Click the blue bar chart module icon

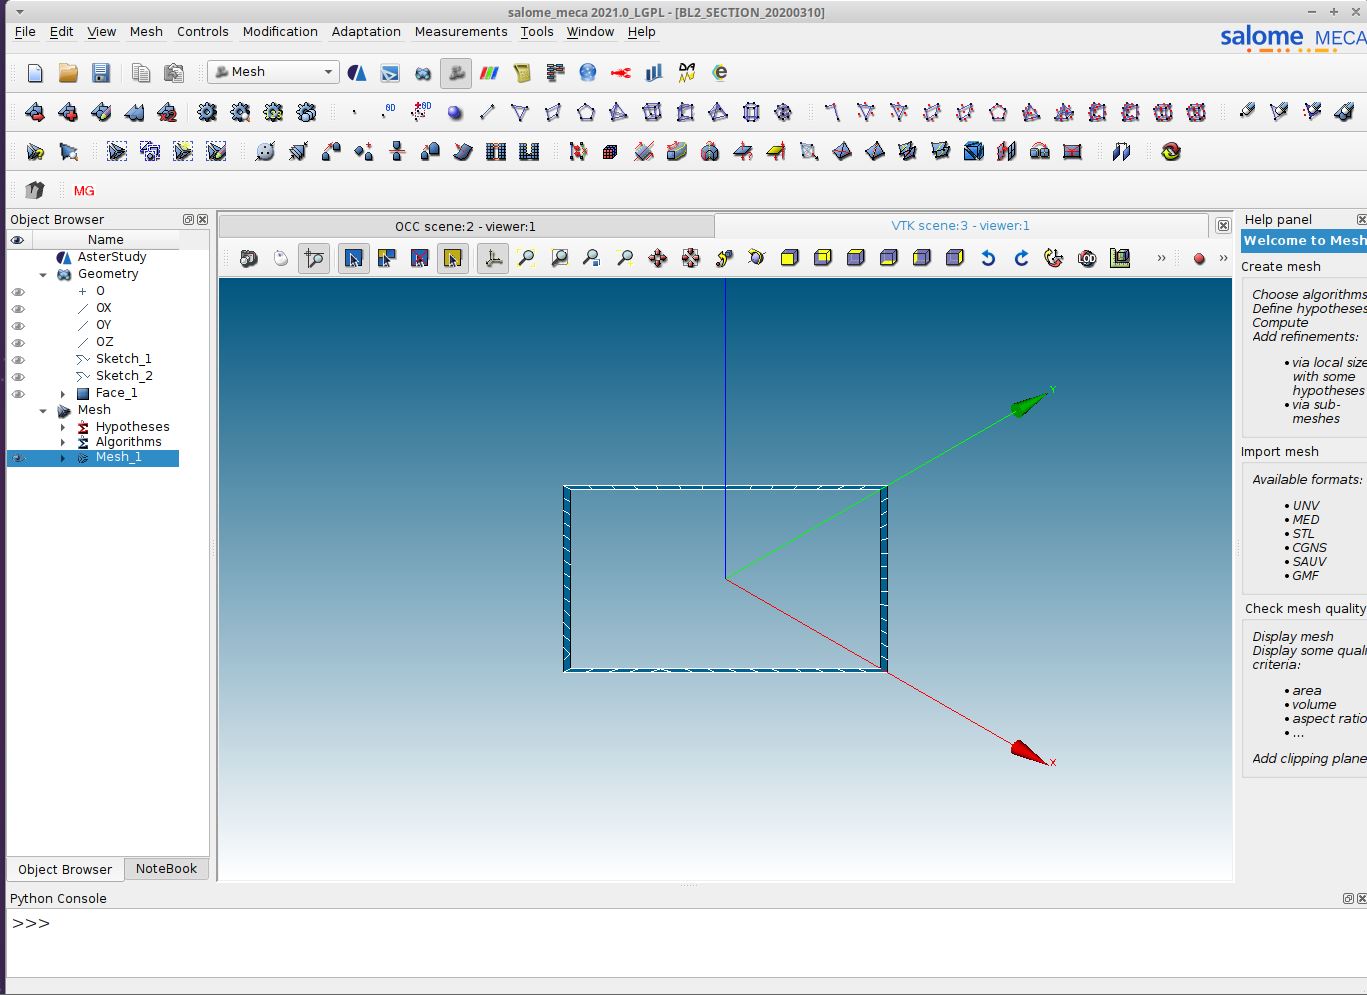click(654, 73)
